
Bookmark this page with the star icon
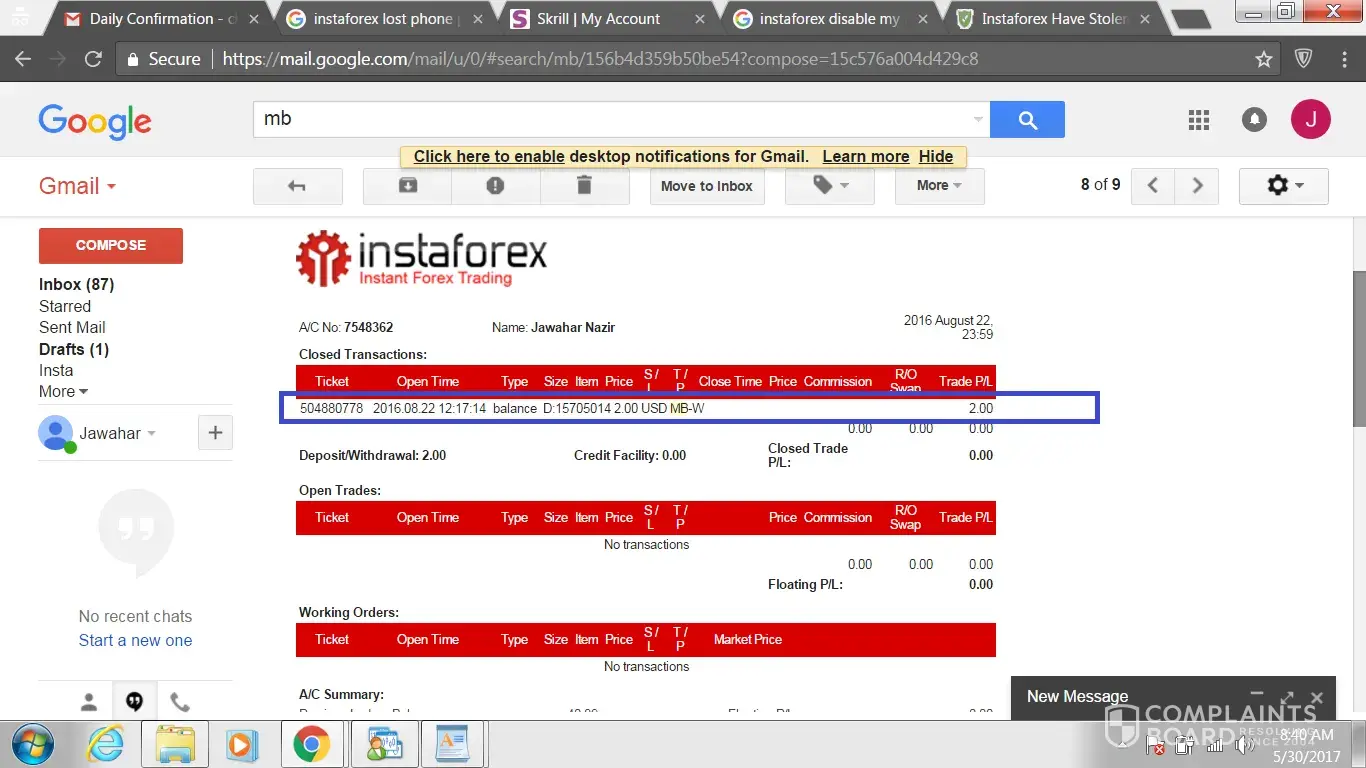(1264, 59)
